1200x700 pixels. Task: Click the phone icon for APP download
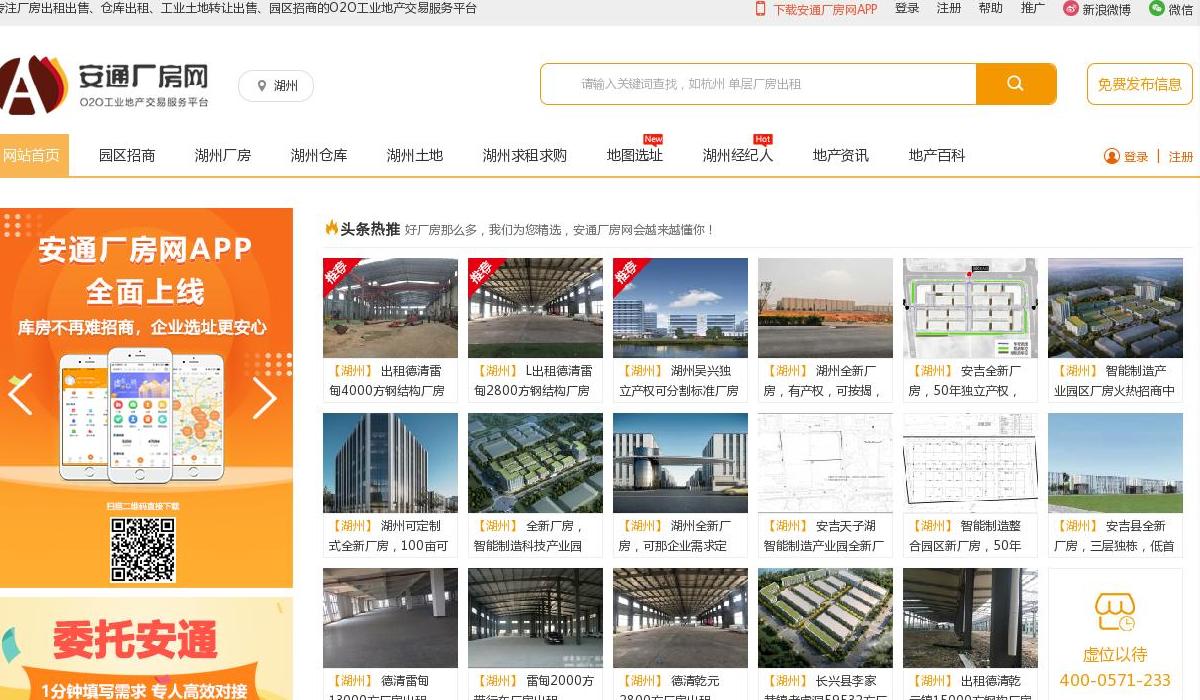[760, 8]
